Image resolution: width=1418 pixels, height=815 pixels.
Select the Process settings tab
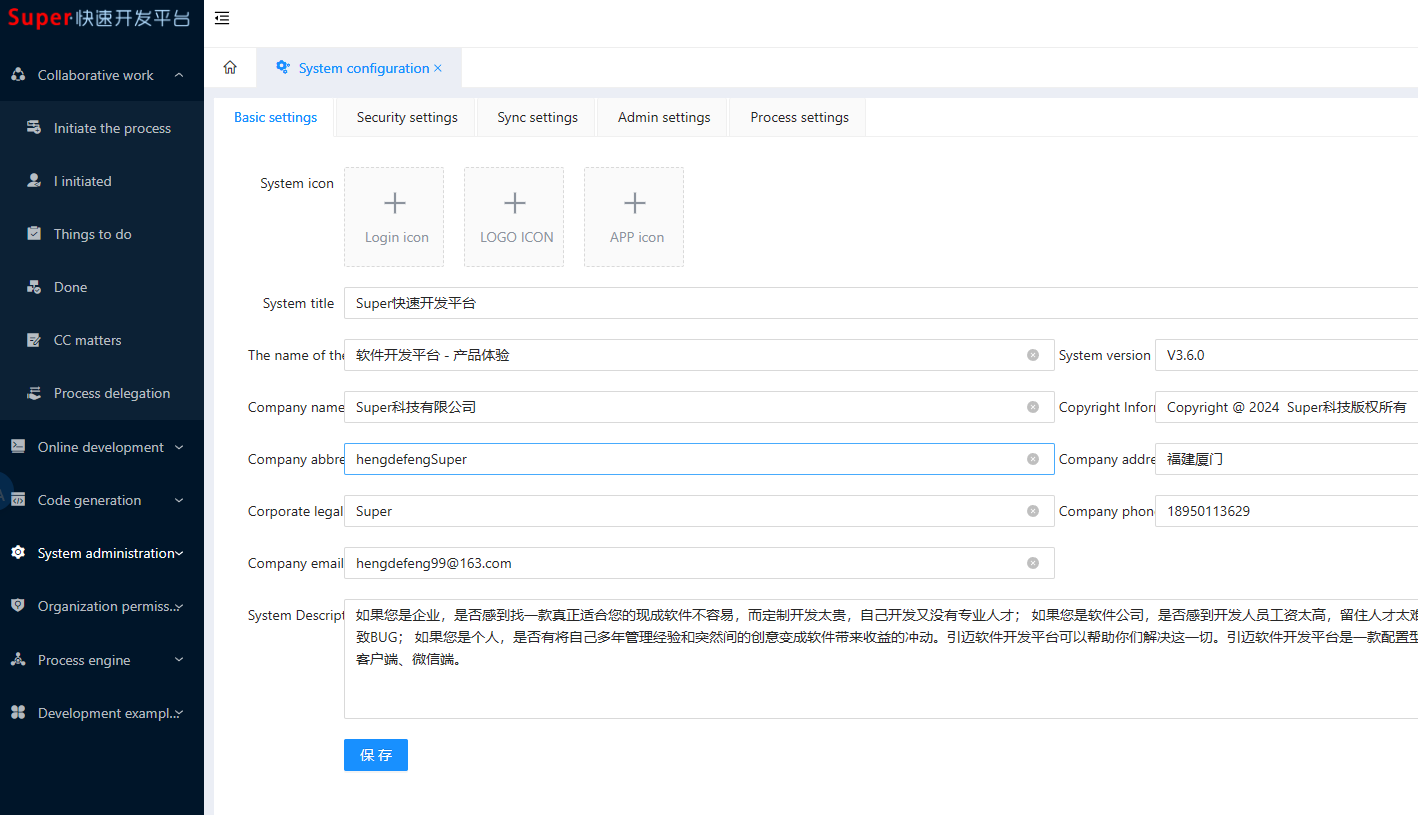tap(799, 117)
